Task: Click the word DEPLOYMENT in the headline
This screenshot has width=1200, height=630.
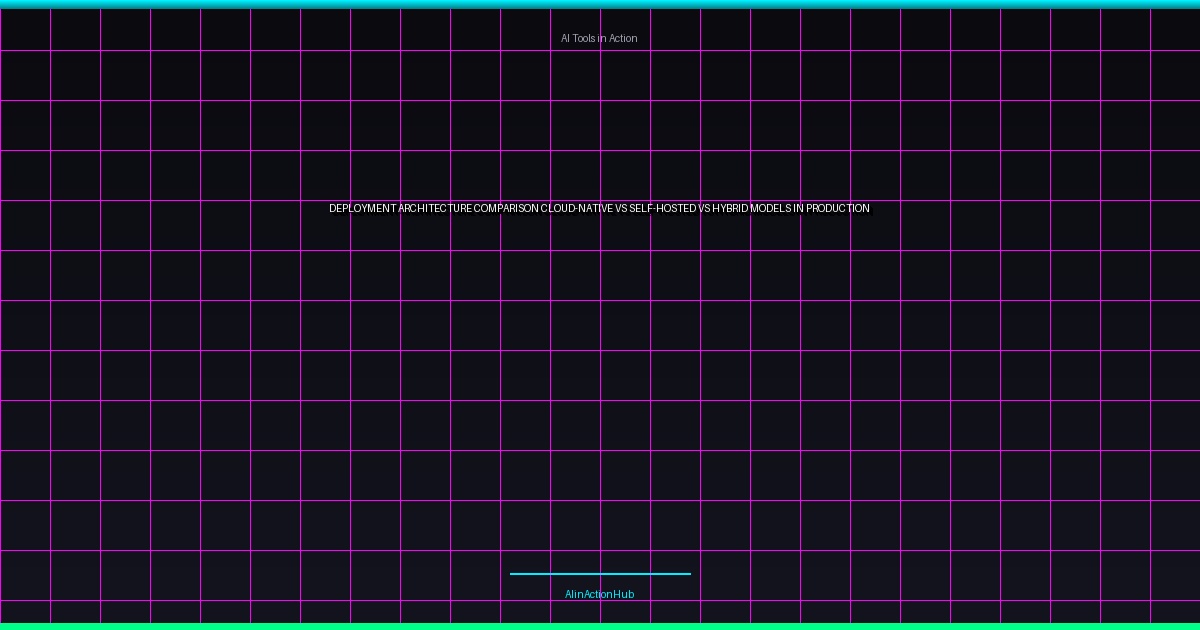Action: [362, 209]
